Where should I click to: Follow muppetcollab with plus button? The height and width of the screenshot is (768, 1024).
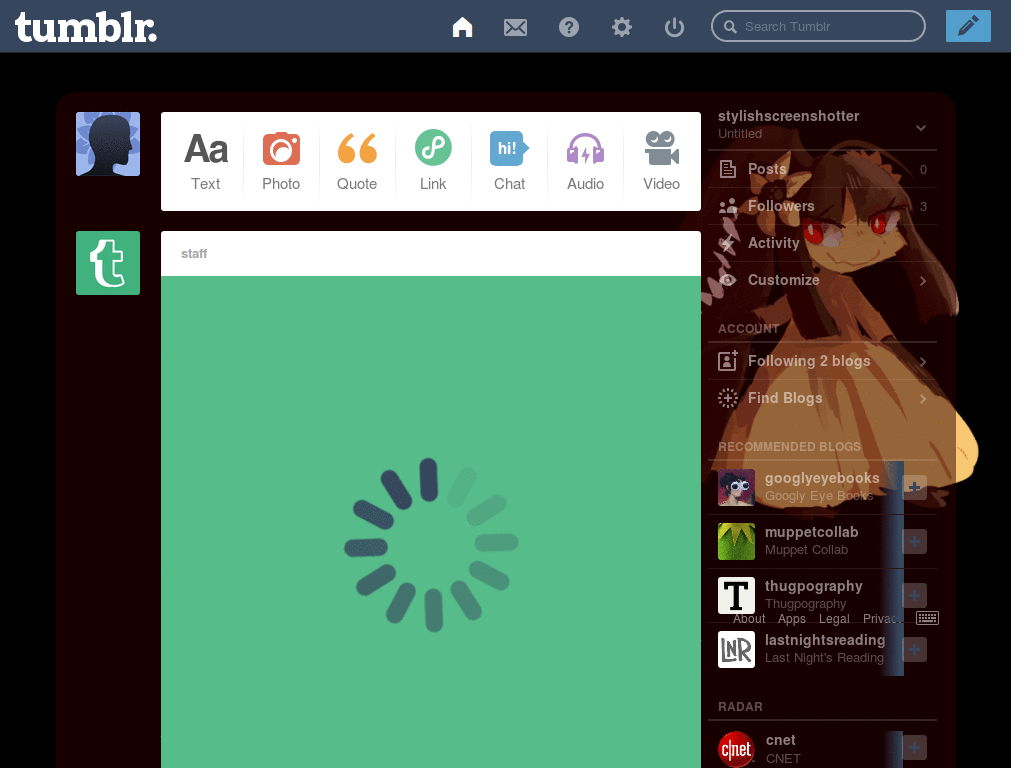[914, 541]
